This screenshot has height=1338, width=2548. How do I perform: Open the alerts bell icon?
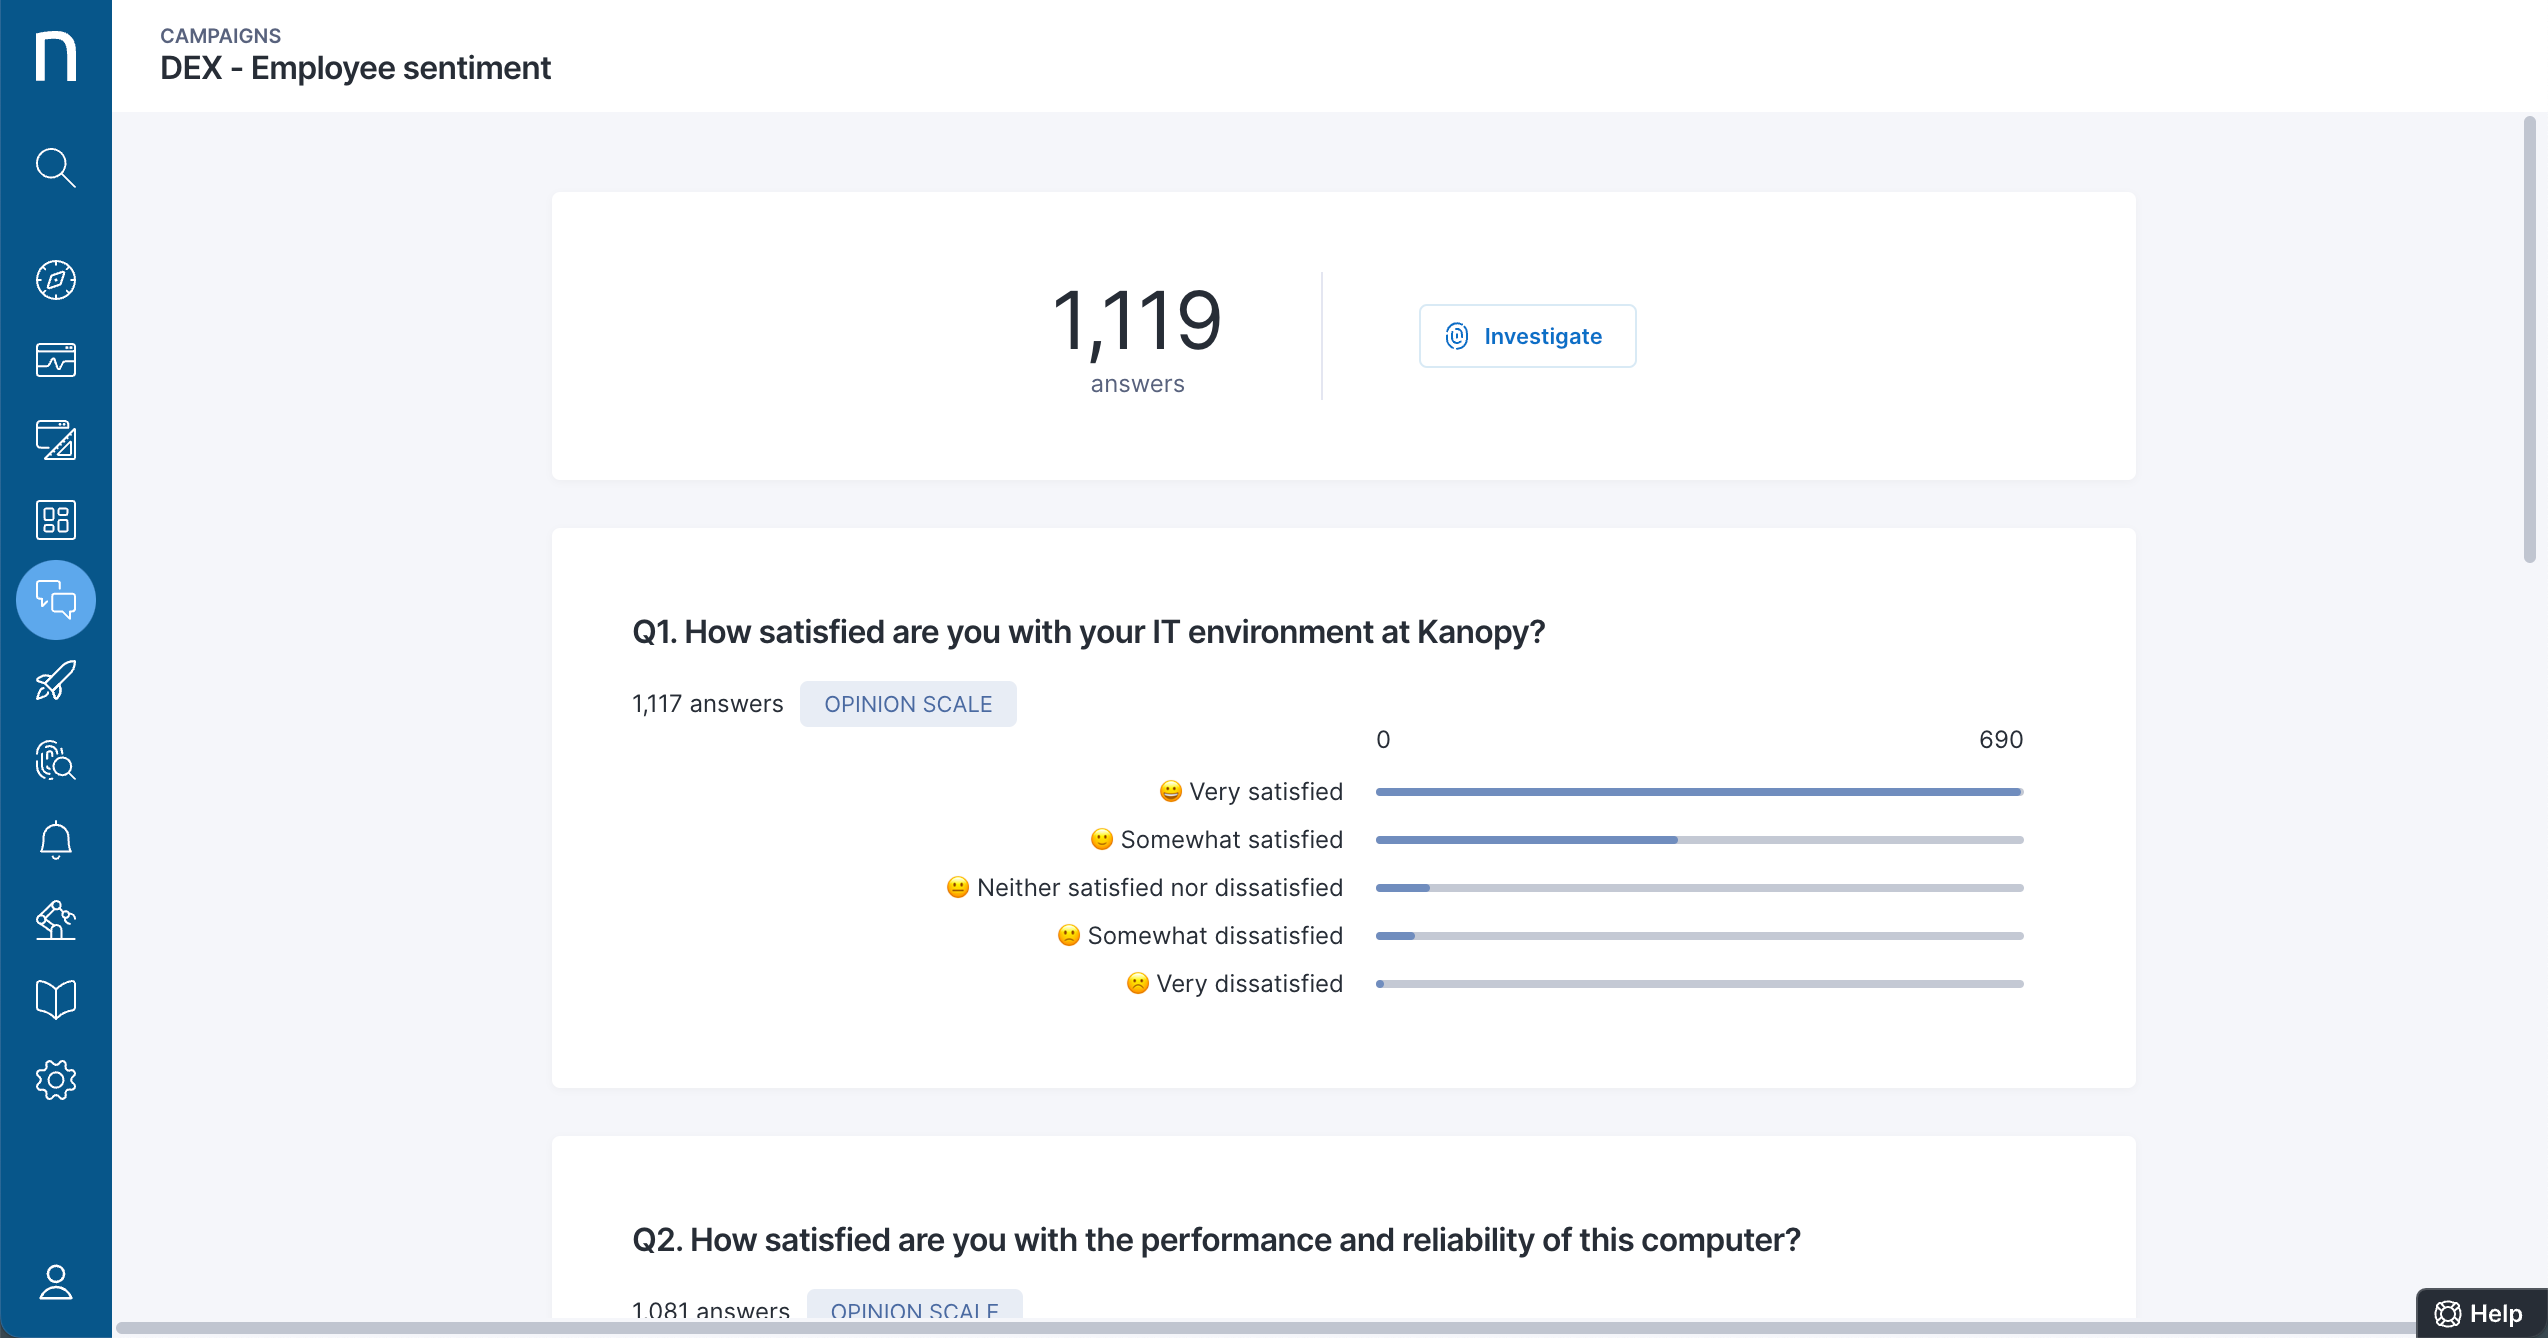tap(56, 840)
